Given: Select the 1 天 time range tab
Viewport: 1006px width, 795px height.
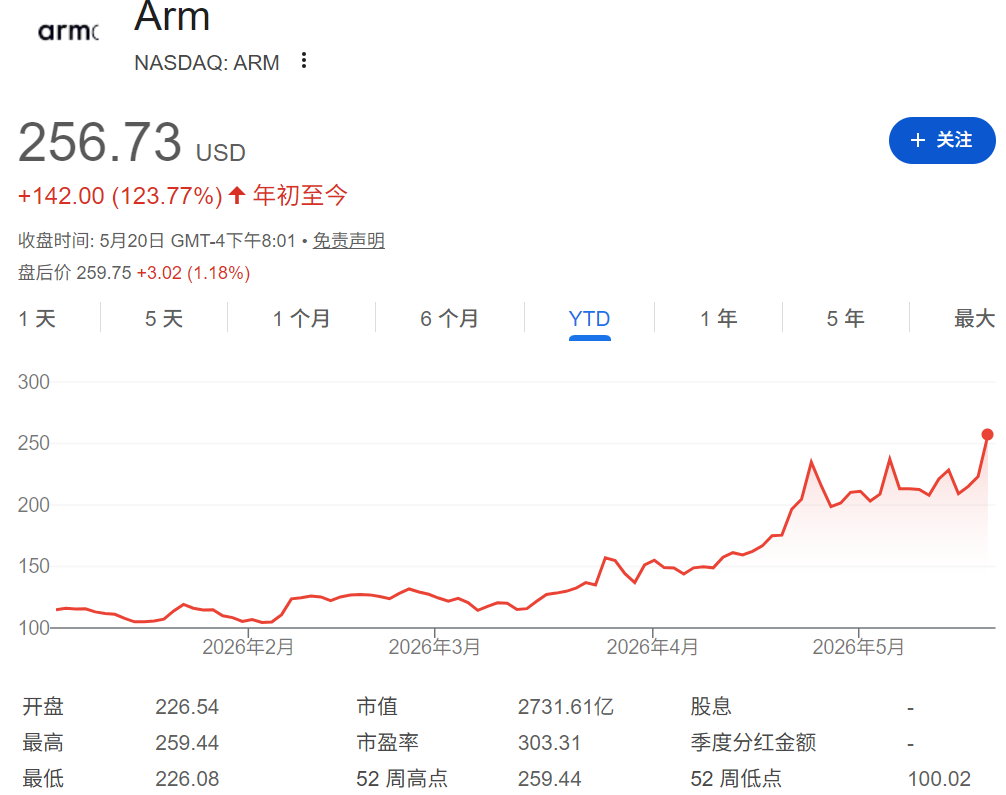Looking at the screenshot, I should pos(37,318).
